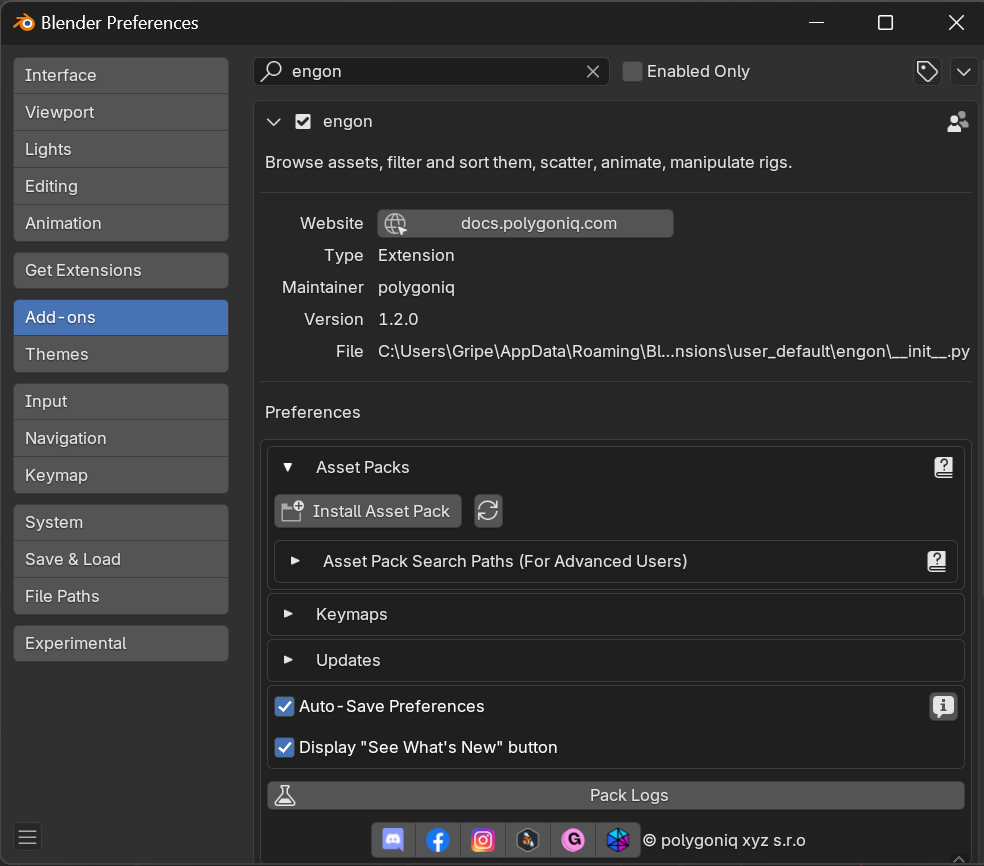Open the Get Extensions page

pos(120,270)
